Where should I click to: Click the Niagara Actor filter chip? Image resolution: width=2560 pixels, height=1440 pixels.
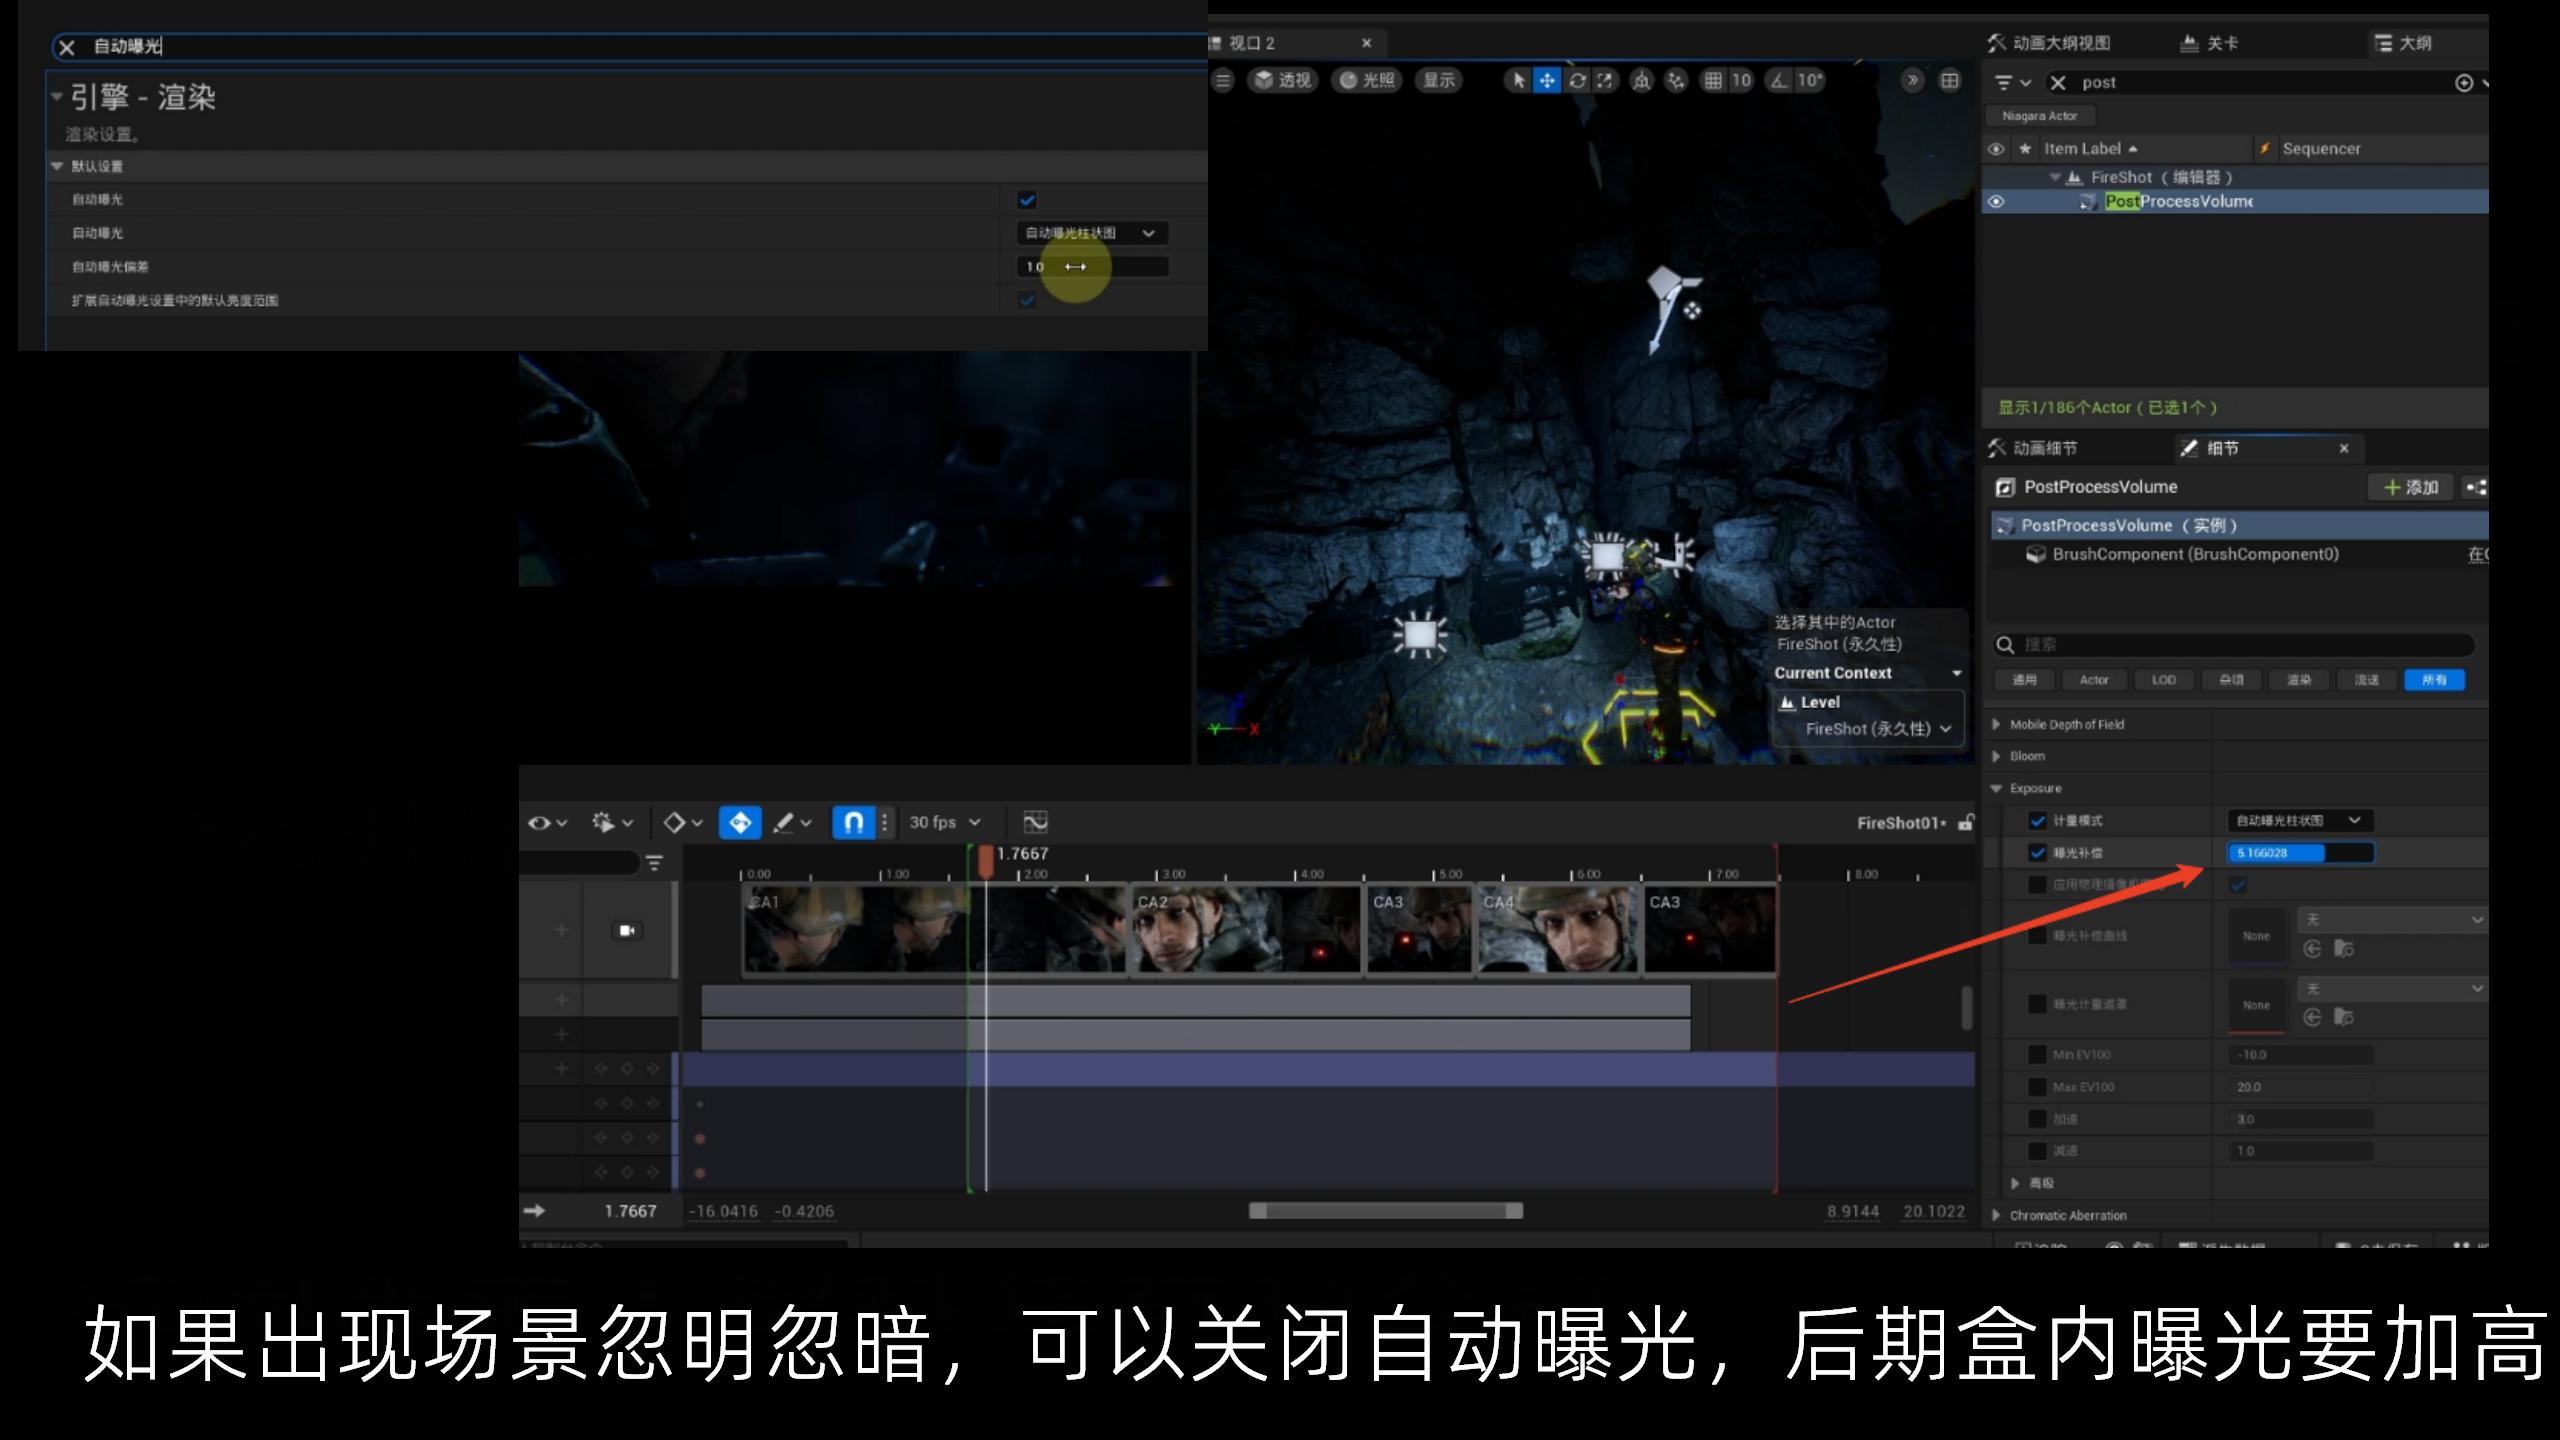pos(2039,116)
